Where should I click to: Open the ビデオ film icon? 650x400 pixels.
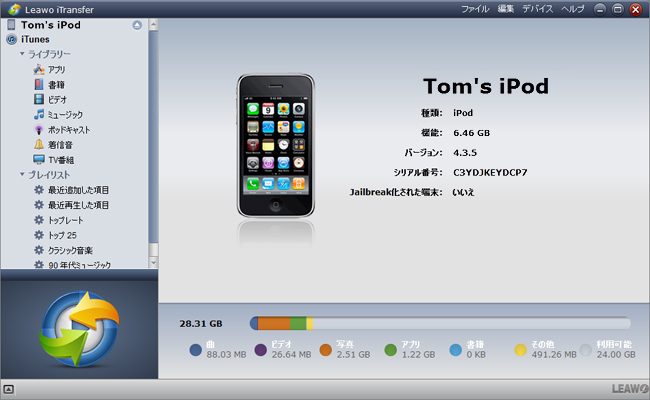[39, 99]
